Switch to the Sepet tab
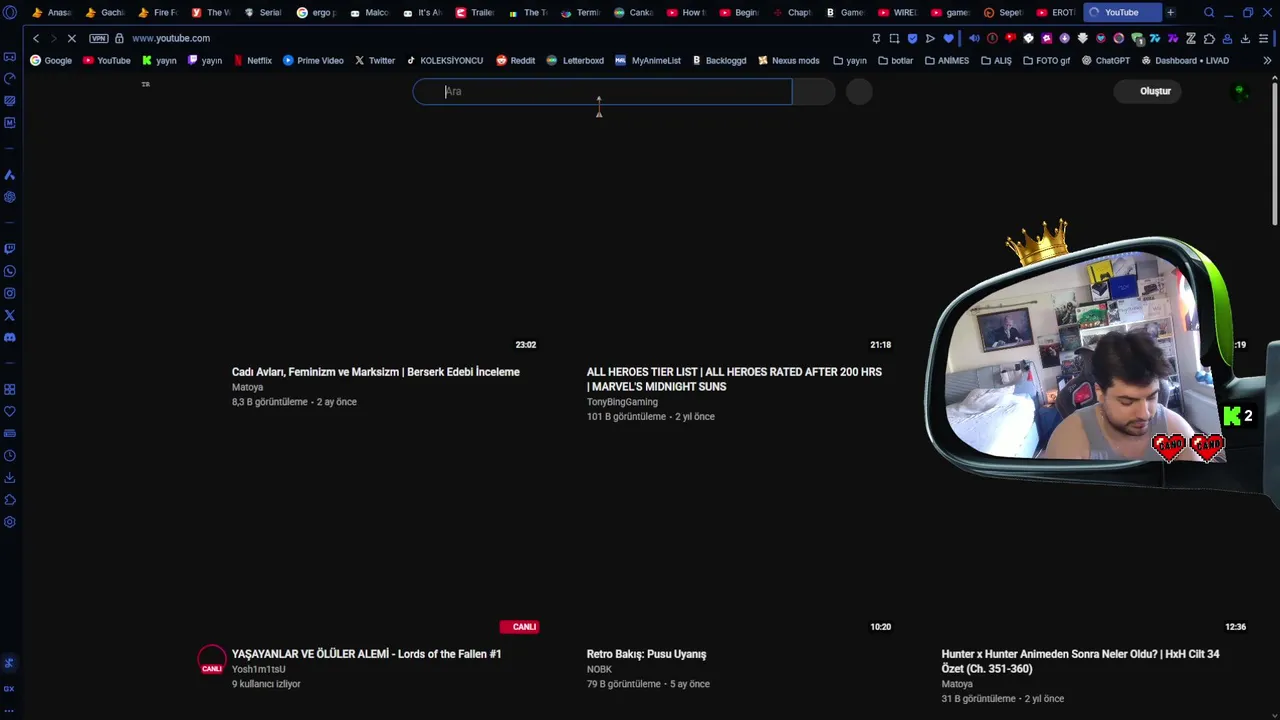Image resolution: width=1280 pixels, height=720 pixels. 1003,12
